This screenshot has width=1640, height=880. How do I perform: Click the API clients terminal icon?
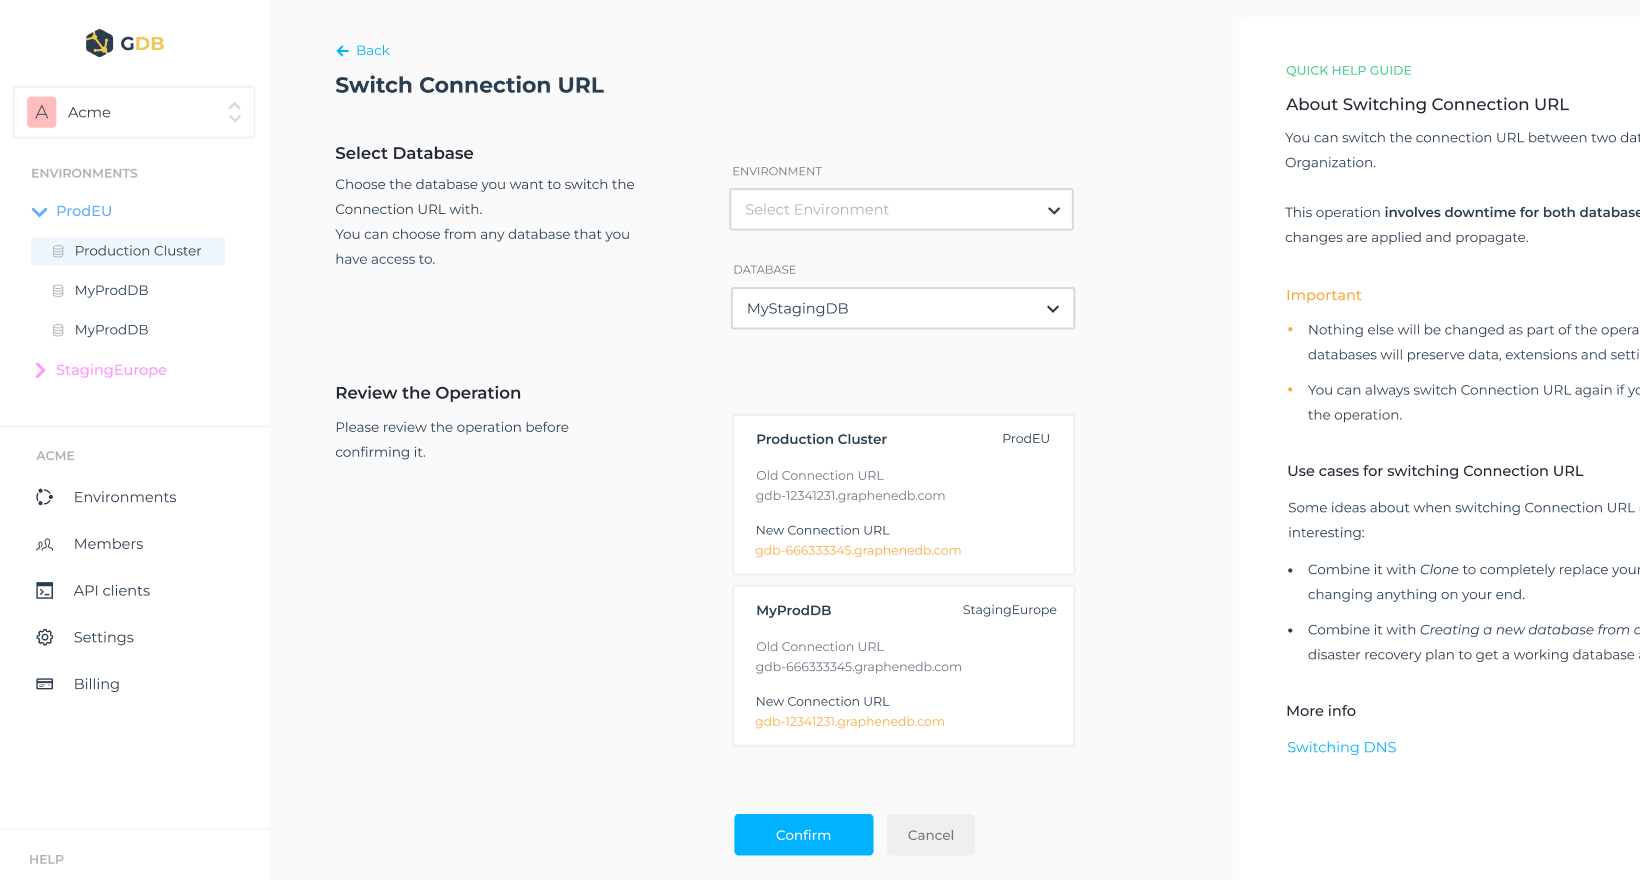click(x=45, y=591)
